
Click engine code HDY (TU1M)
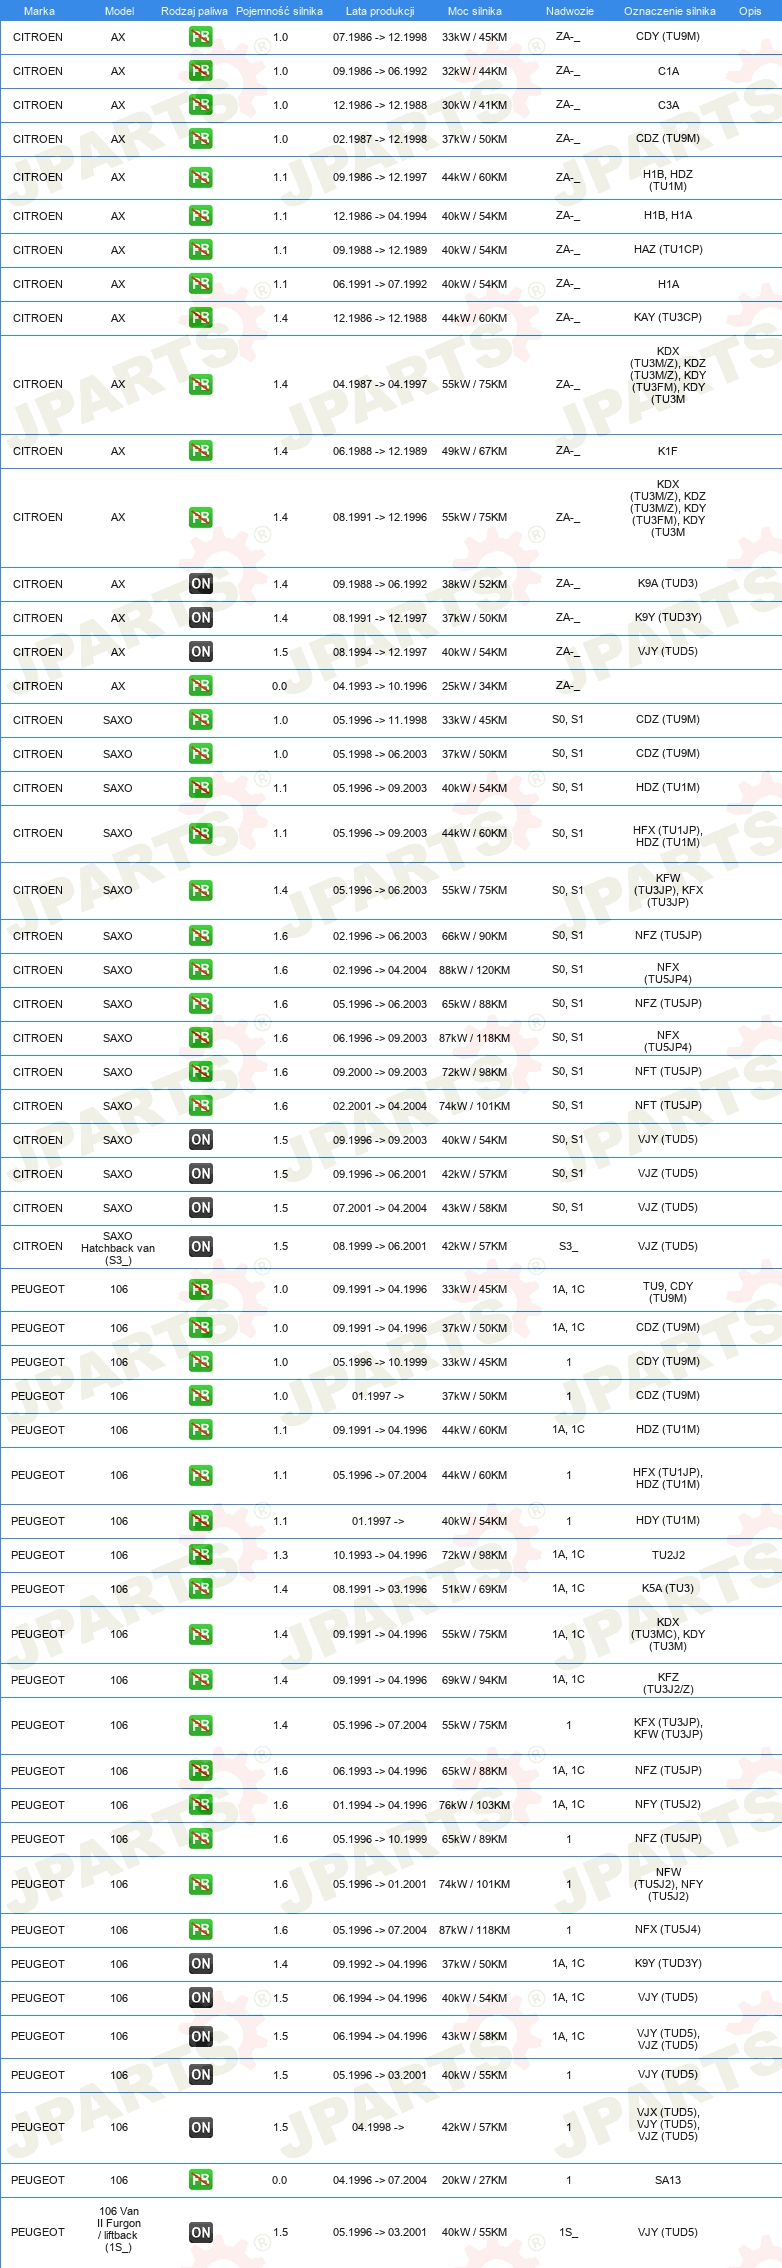tap(668, 1520)
